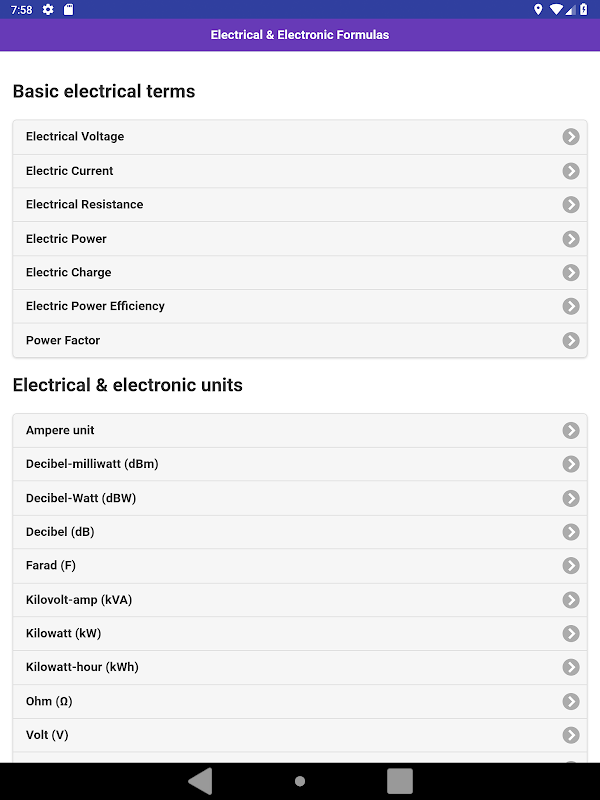Image resolution: width=600 pixels, height=800 pixels.
Task: Select the Electric Charge list item
Action: [69, 273]
